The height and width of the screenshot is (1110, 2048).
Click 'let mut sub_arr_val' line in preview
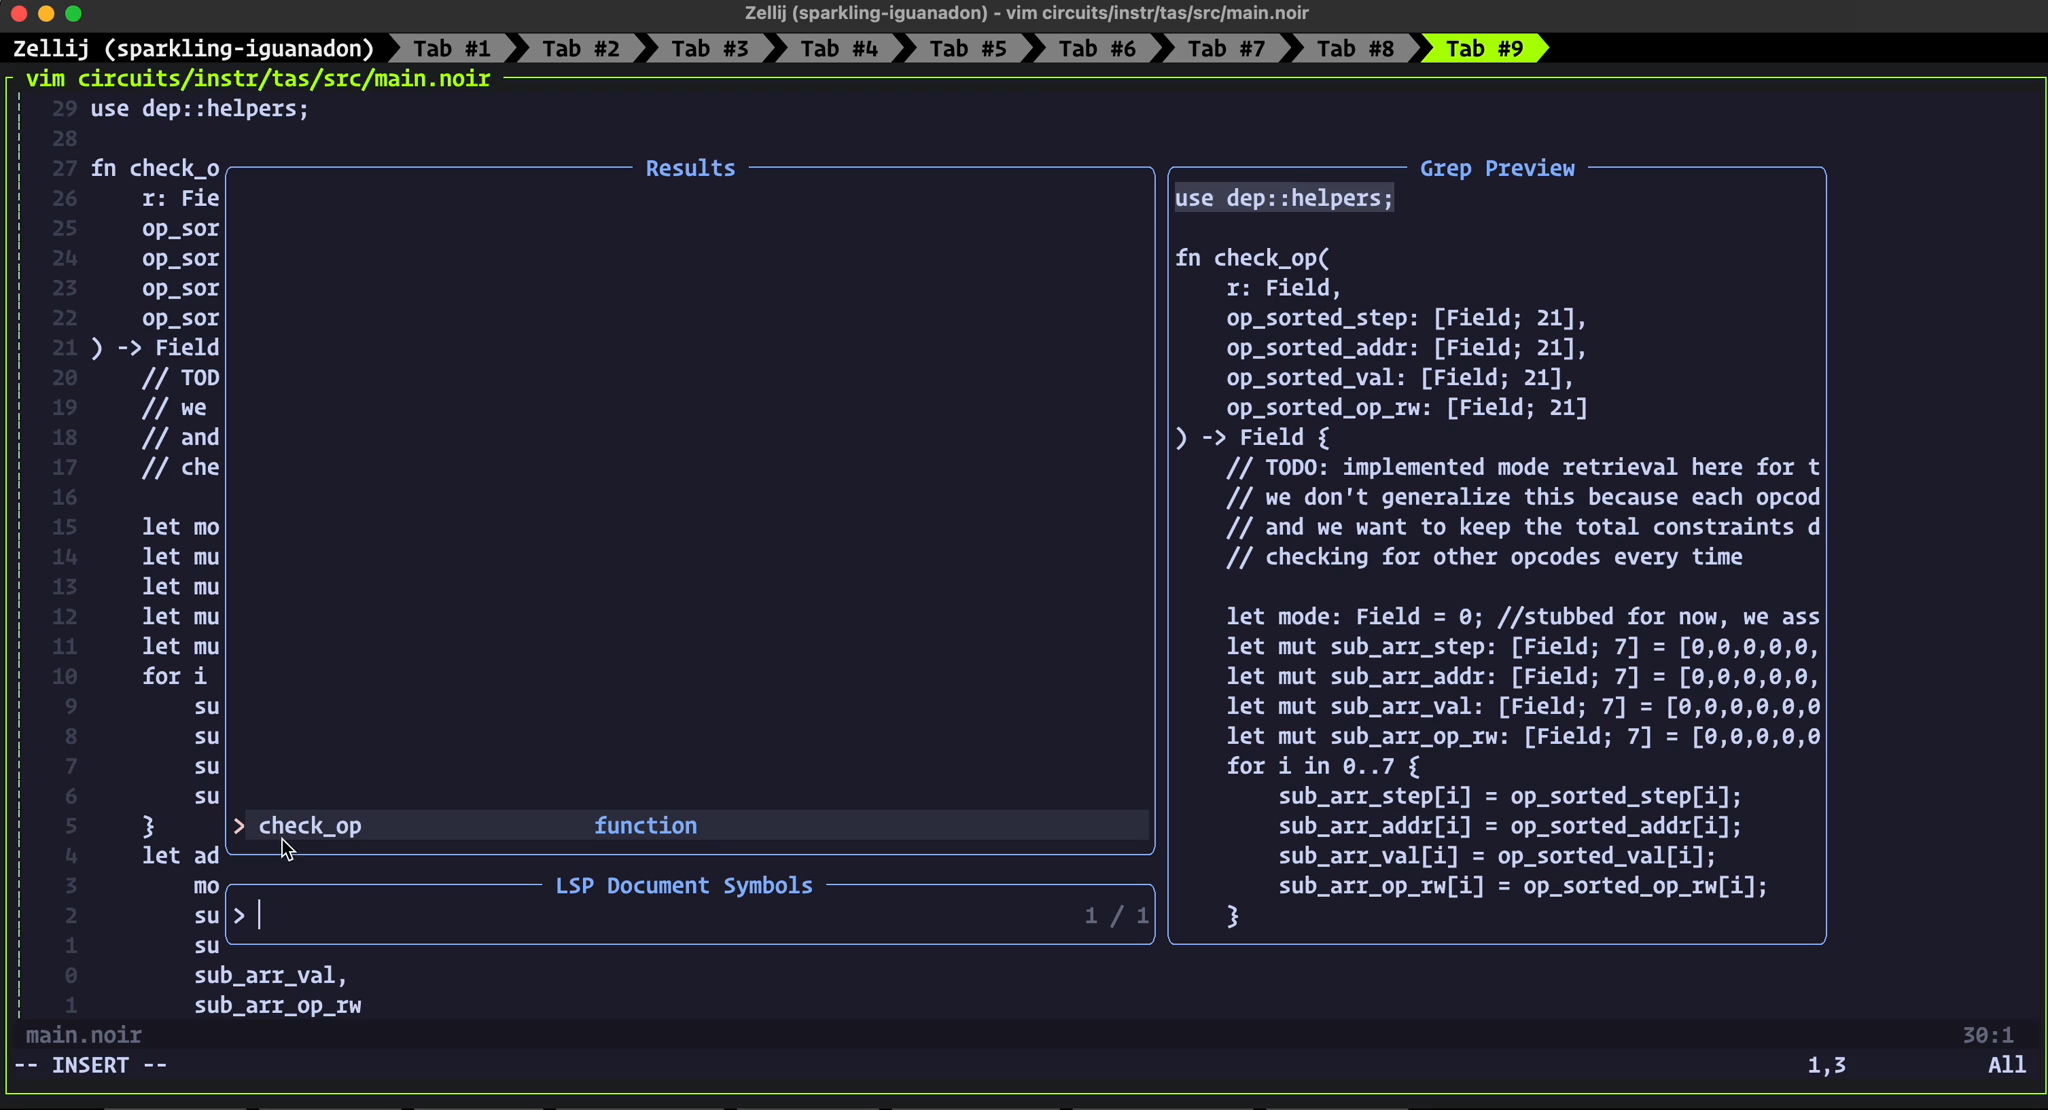(x=1522, y=707)
